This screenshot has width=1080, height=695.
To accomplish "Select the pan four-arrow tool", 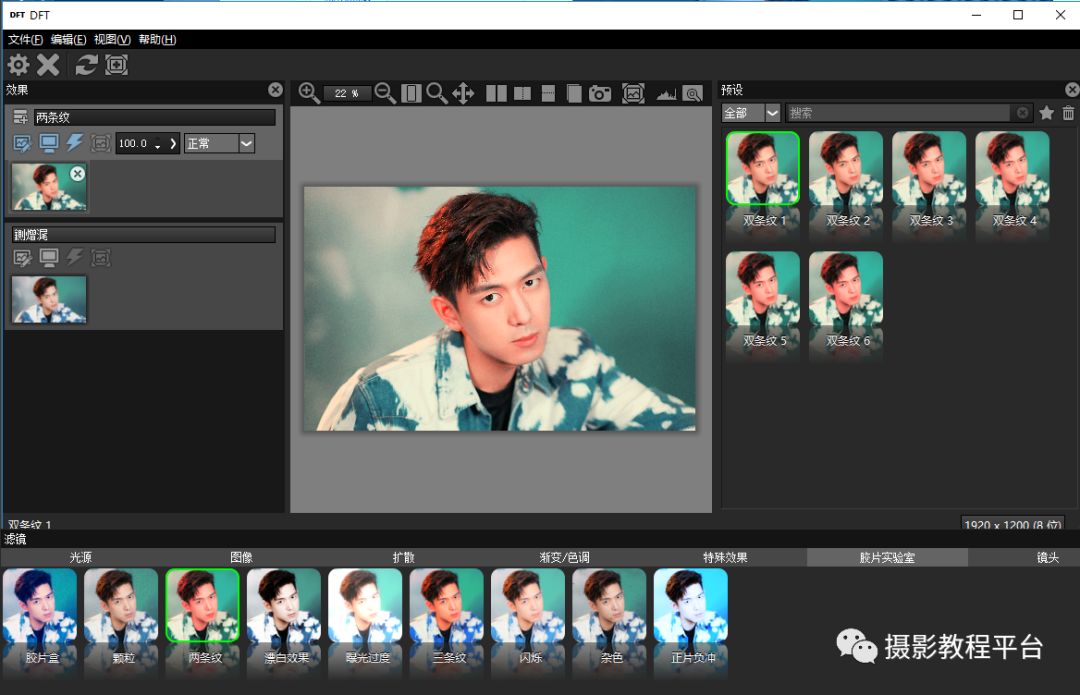I will point(464,93).
